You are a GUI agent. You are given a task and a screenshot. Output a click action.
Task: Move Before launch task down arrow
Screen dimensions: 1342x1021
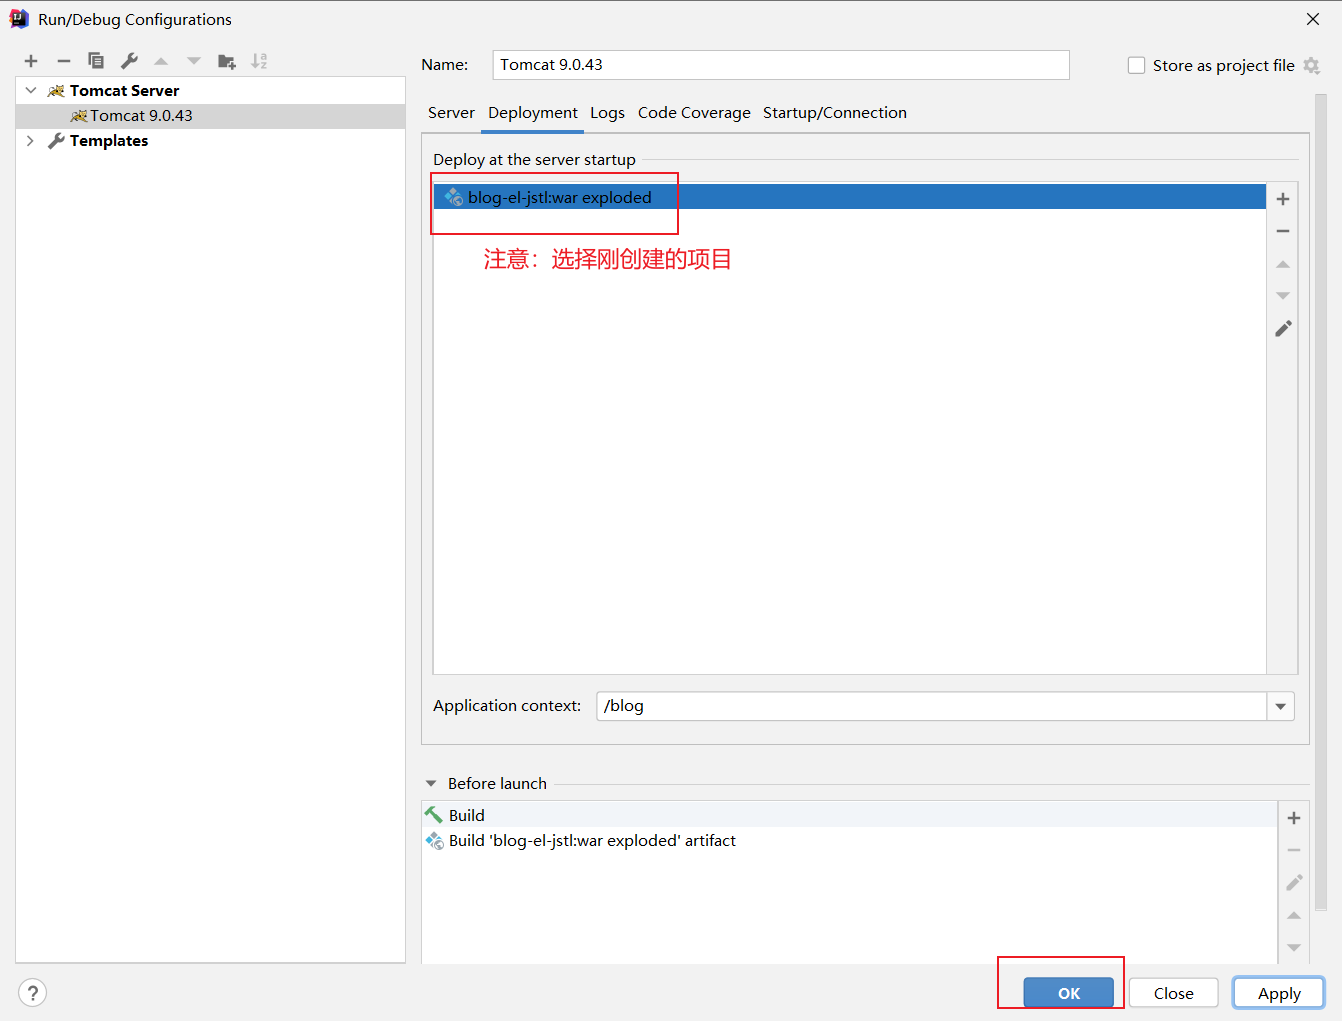pyautogui.click(x=1294, y=947)
